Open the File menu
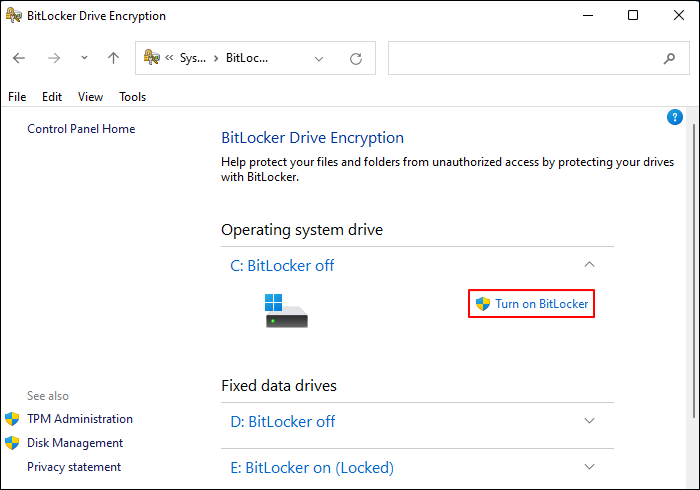The height and width of the screenshot is (490, 700). (x=17, y=97)
